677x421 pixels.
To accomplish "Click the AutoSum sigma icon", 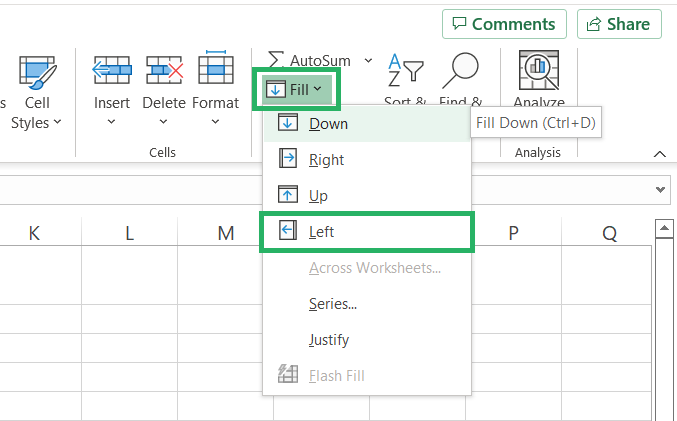I will [x=275, y=61].
